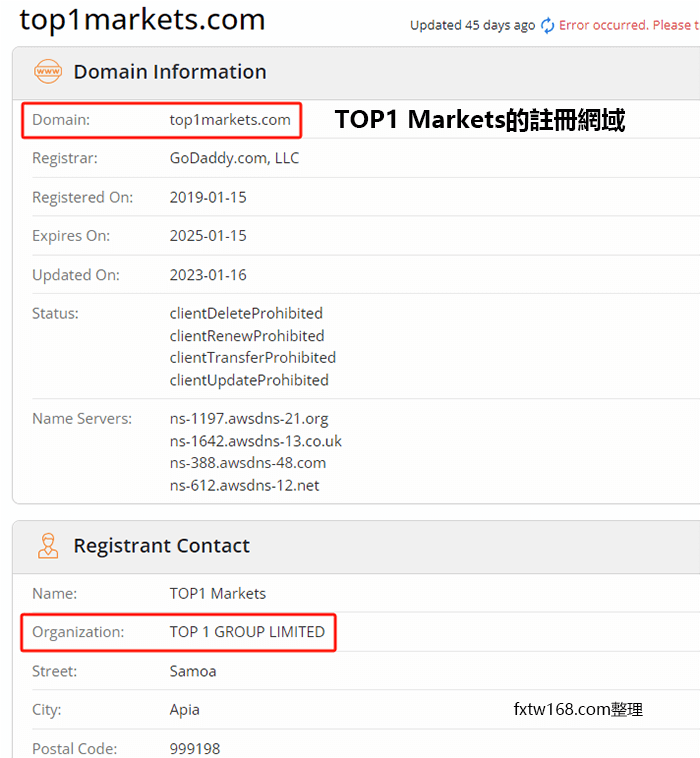Click the Domain Information heading
The image size is (700, 758).
[170, 72]
